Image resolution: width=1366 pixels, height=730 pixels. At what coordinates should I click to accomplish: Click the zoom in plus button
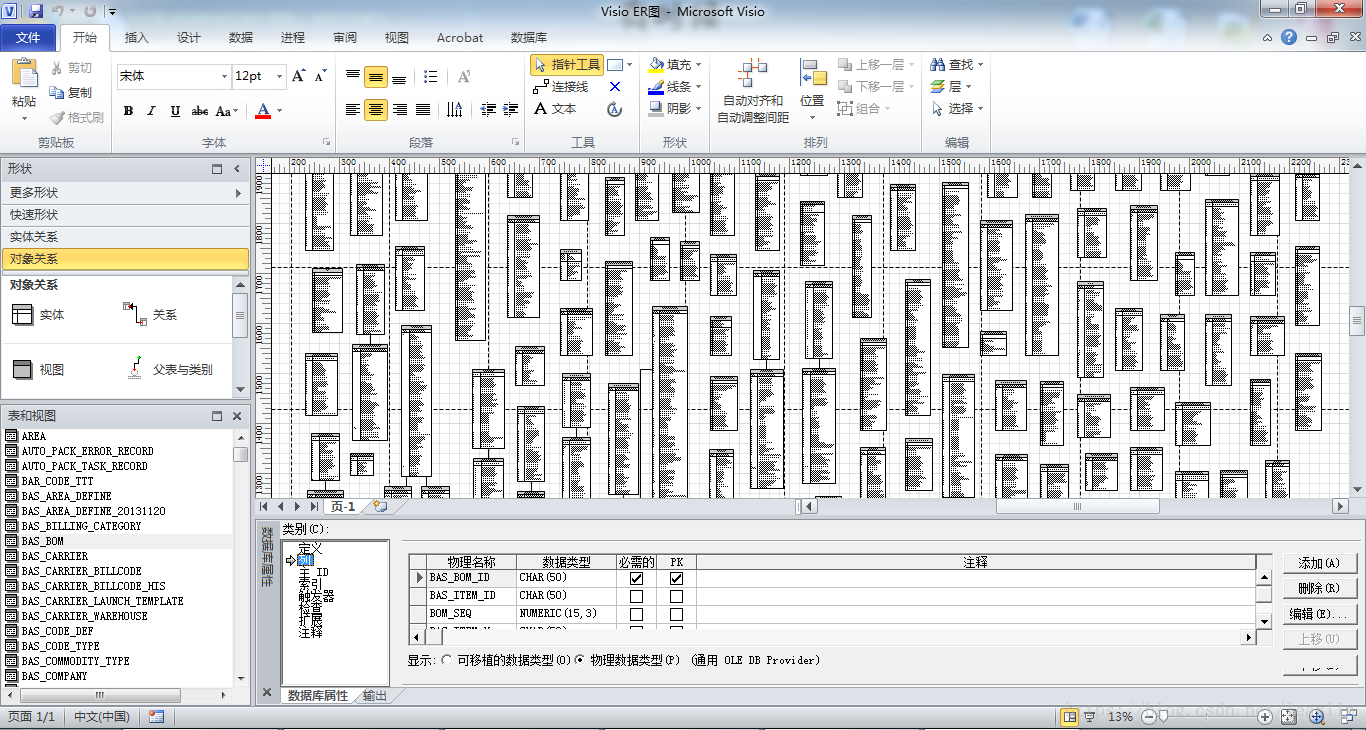click(1265, 717)
